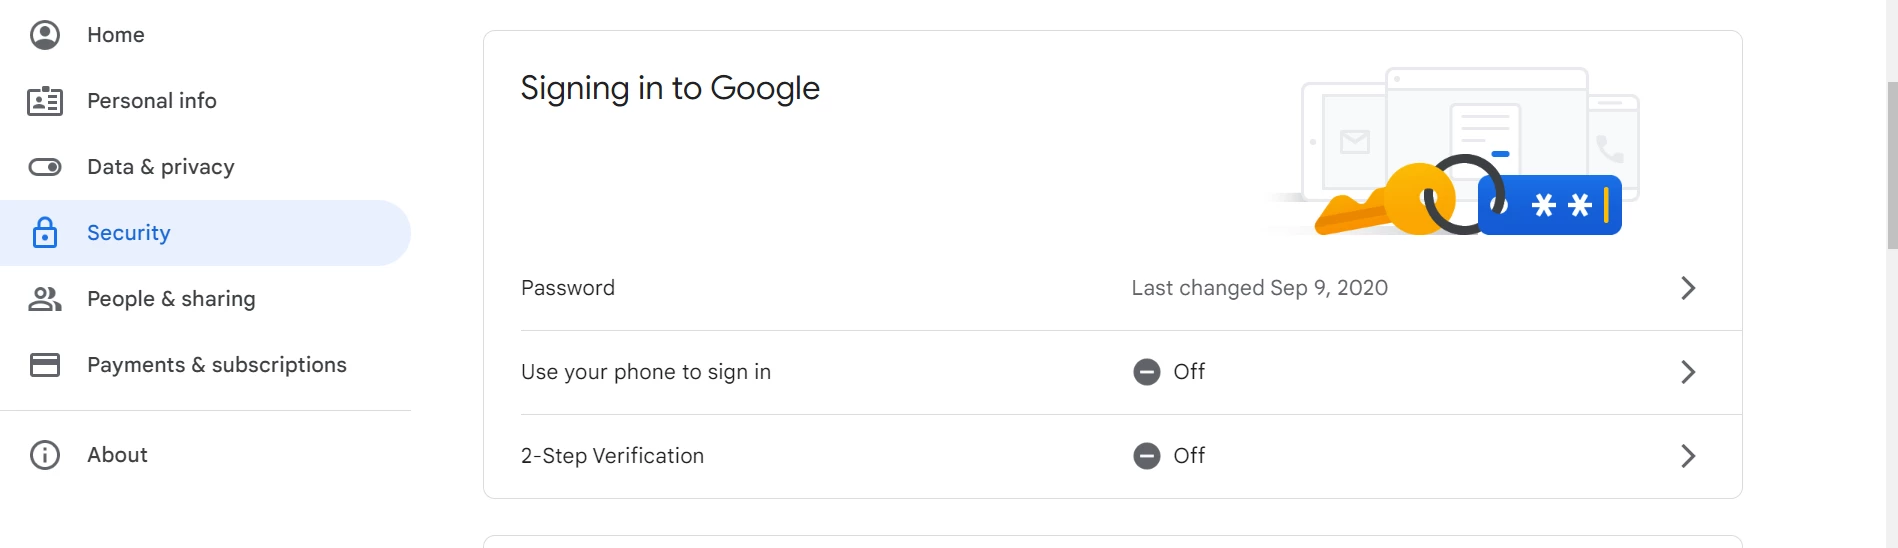Click the phone sign-in Off status
Screen dimensions: 1898x548
click(x=1170, y=372)
